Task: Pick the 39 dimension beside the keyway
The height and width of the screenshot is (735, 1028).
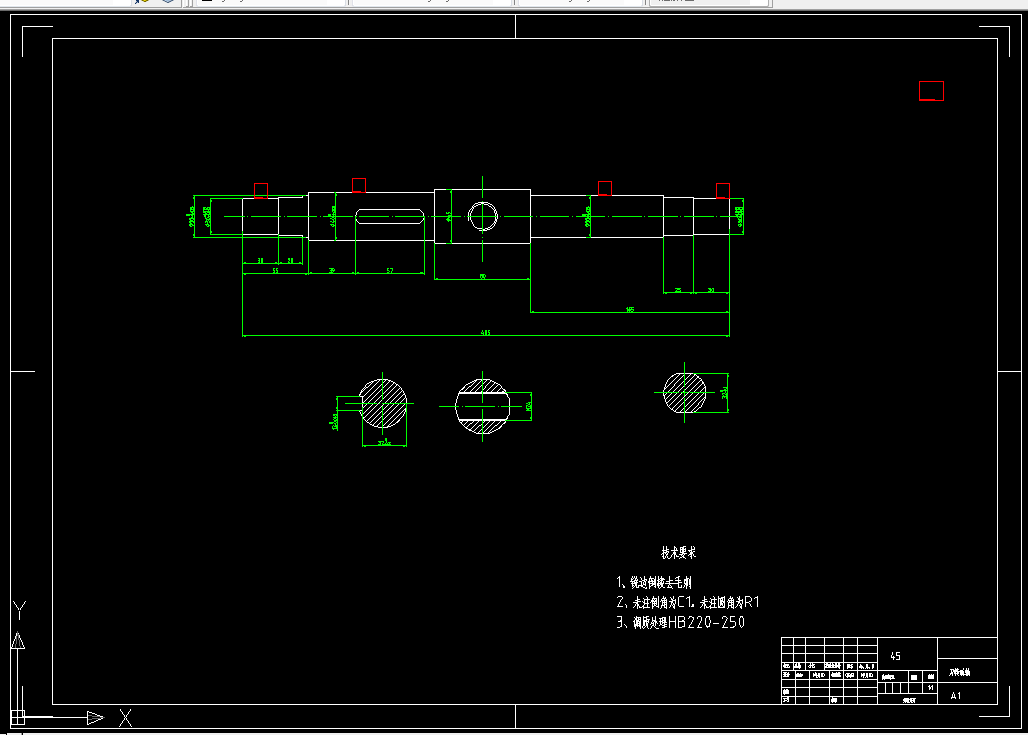Action: 332,270
